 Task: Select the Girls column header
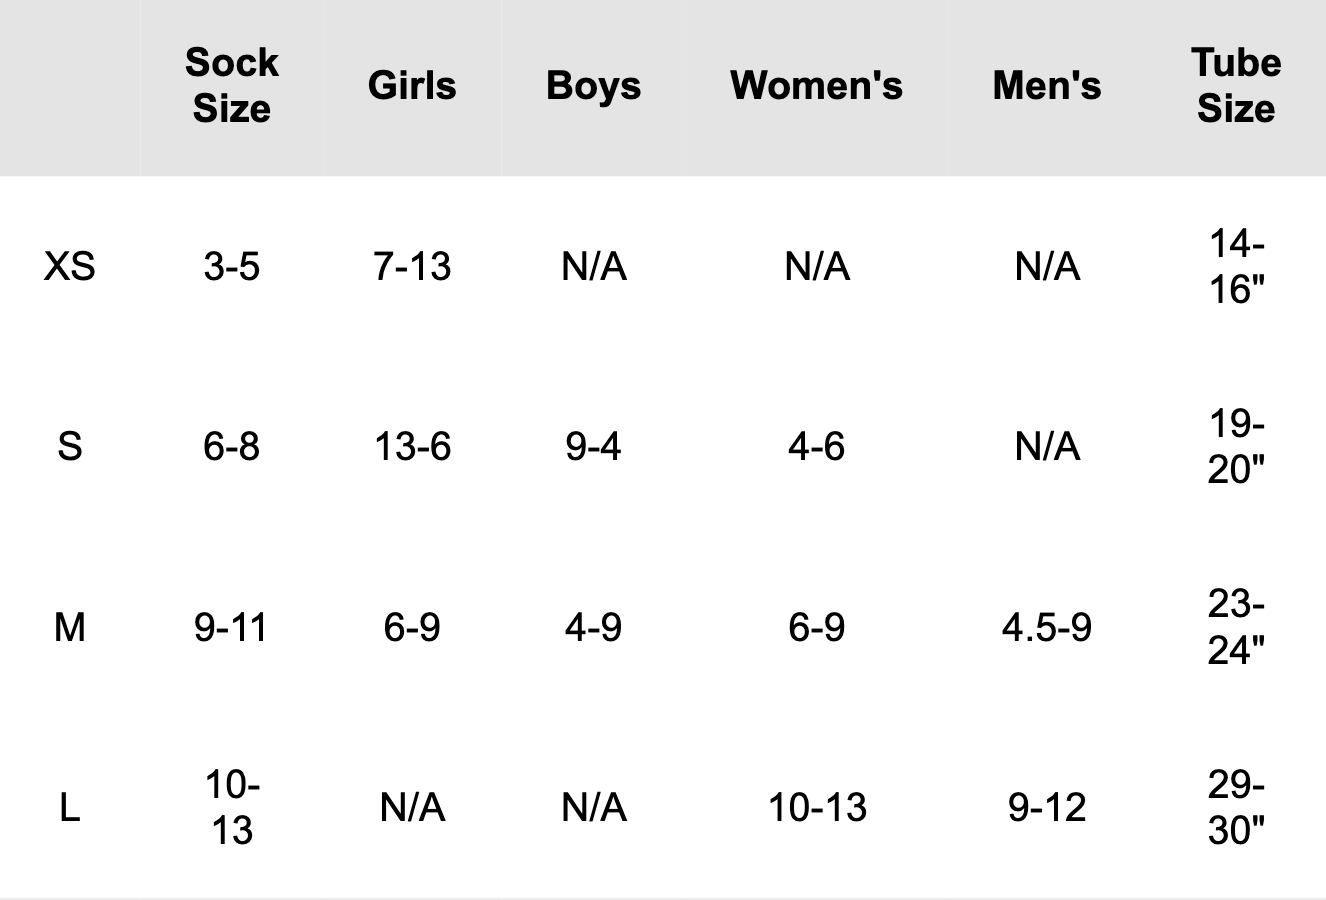tap(412, 86)
